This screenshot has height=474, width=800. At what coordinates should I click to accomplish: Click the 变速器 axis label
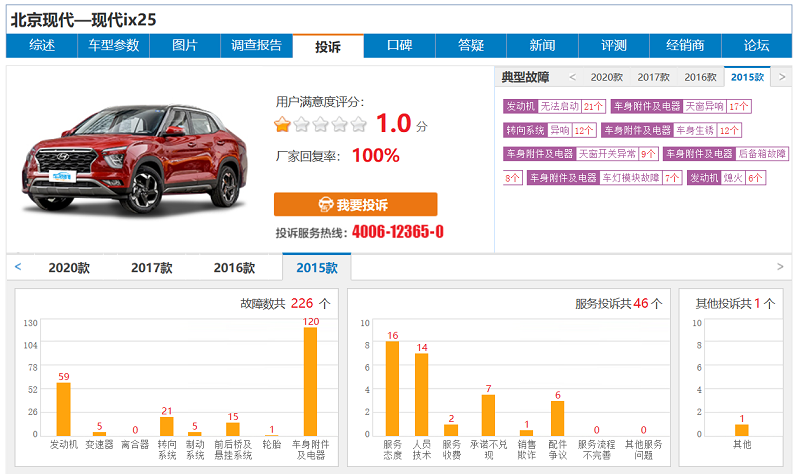(99, 444)
